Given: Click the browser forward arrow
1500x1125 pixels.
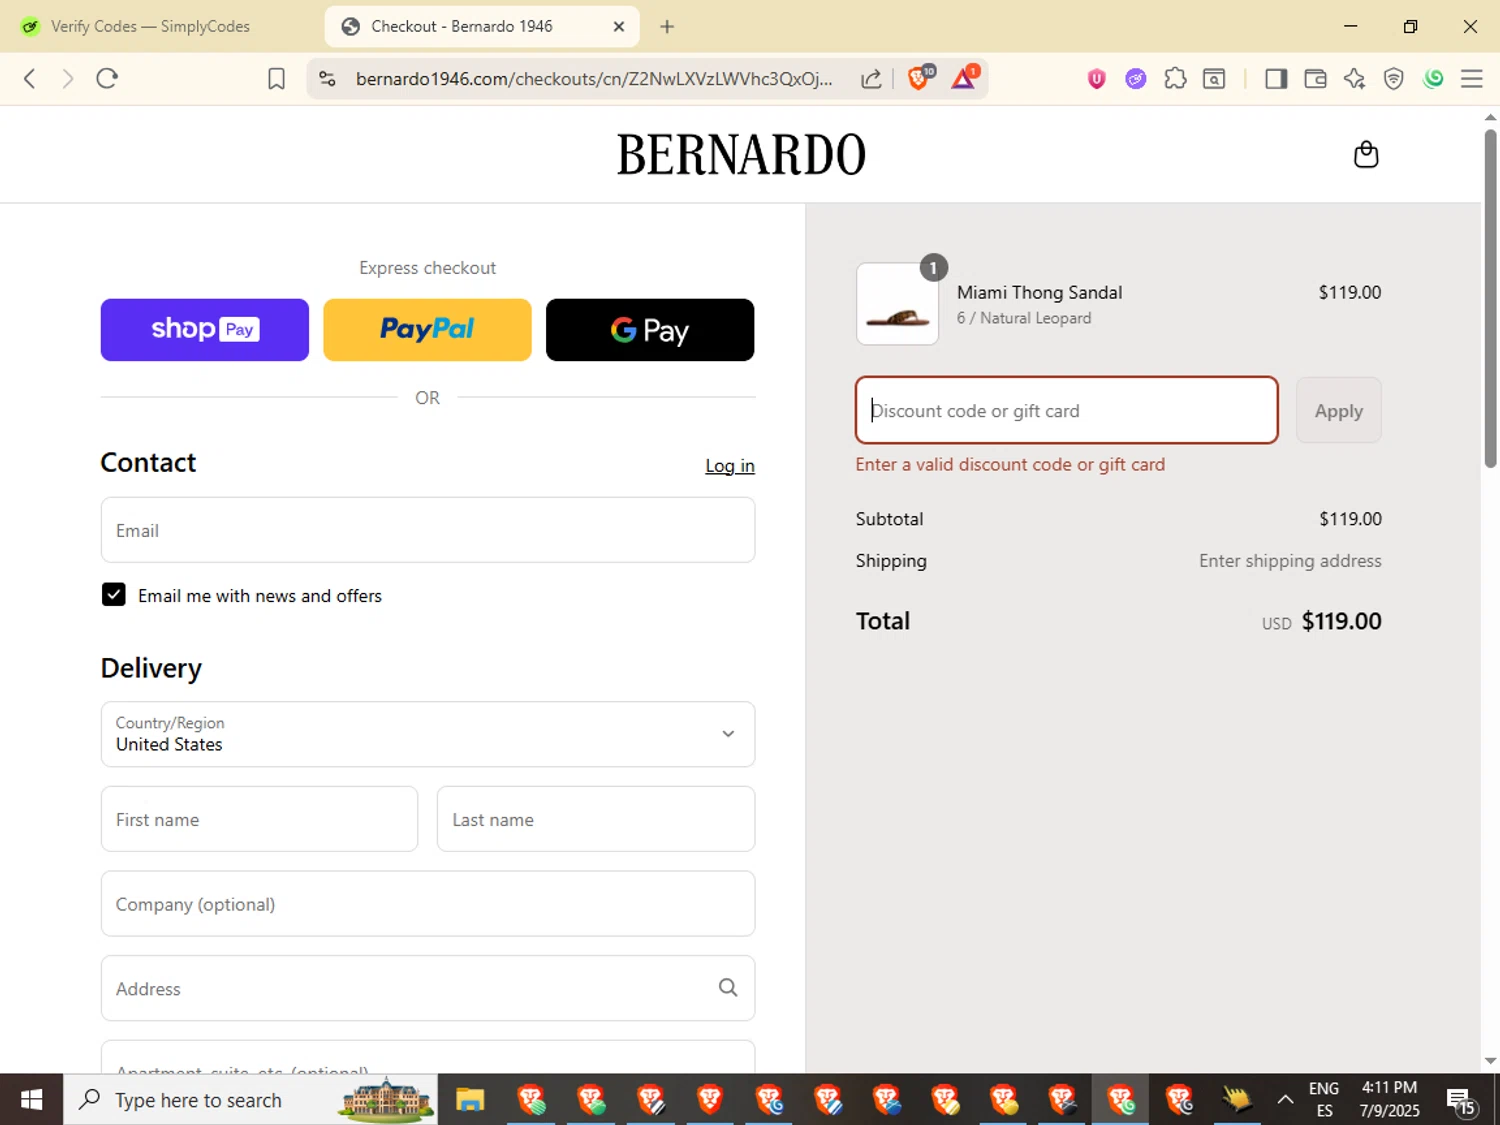Looking at the screenshot, I should (67, 79).
